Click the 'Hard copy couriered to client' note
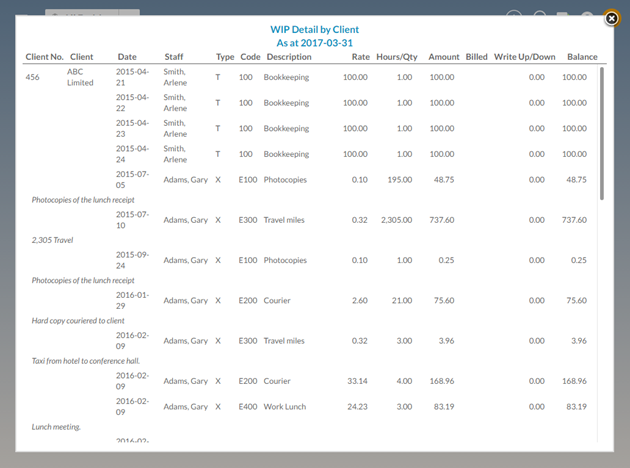This screenshot has height=468, width=630. (x=83, y=321)
